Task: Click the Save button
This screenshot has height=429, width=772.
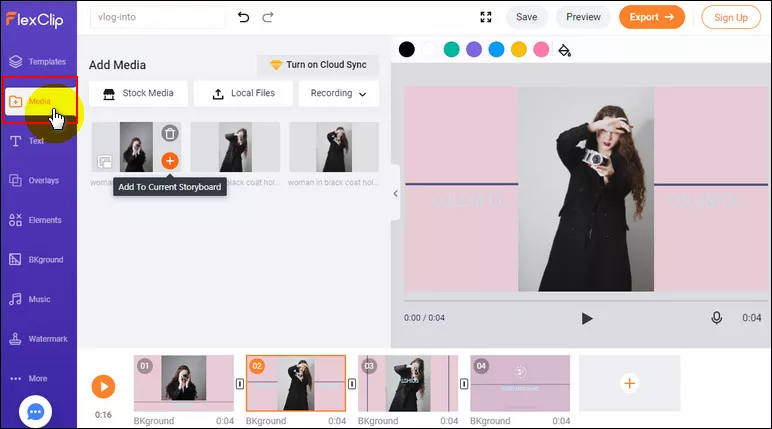Action: [526, 17]
